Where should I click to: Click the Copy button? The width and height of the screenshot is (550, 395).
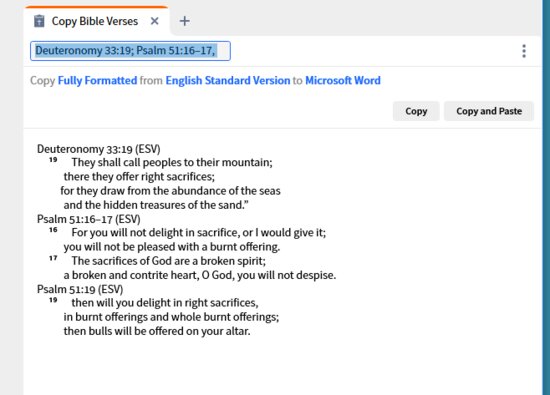pos(416,111)
